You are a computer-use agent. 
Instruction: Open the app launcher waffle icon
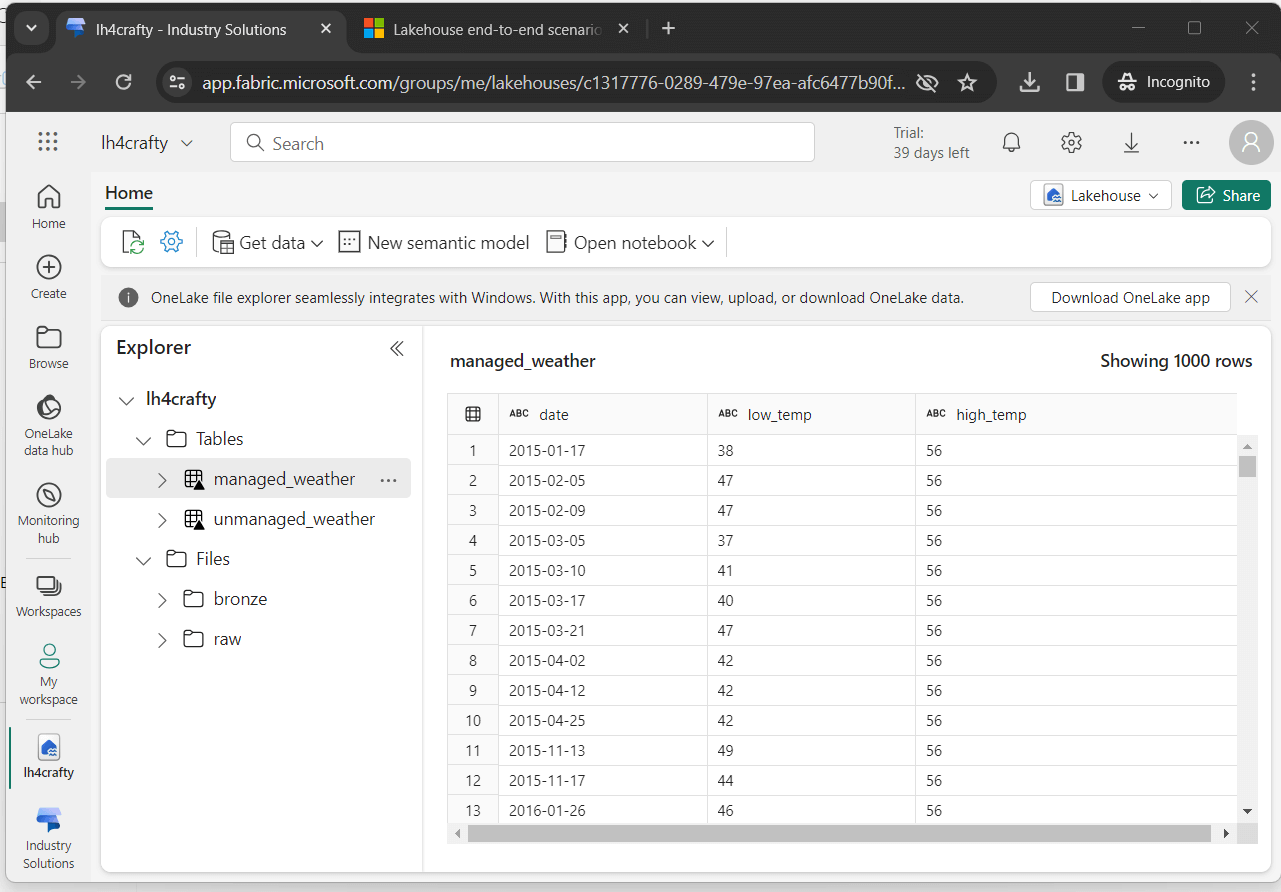48,142
